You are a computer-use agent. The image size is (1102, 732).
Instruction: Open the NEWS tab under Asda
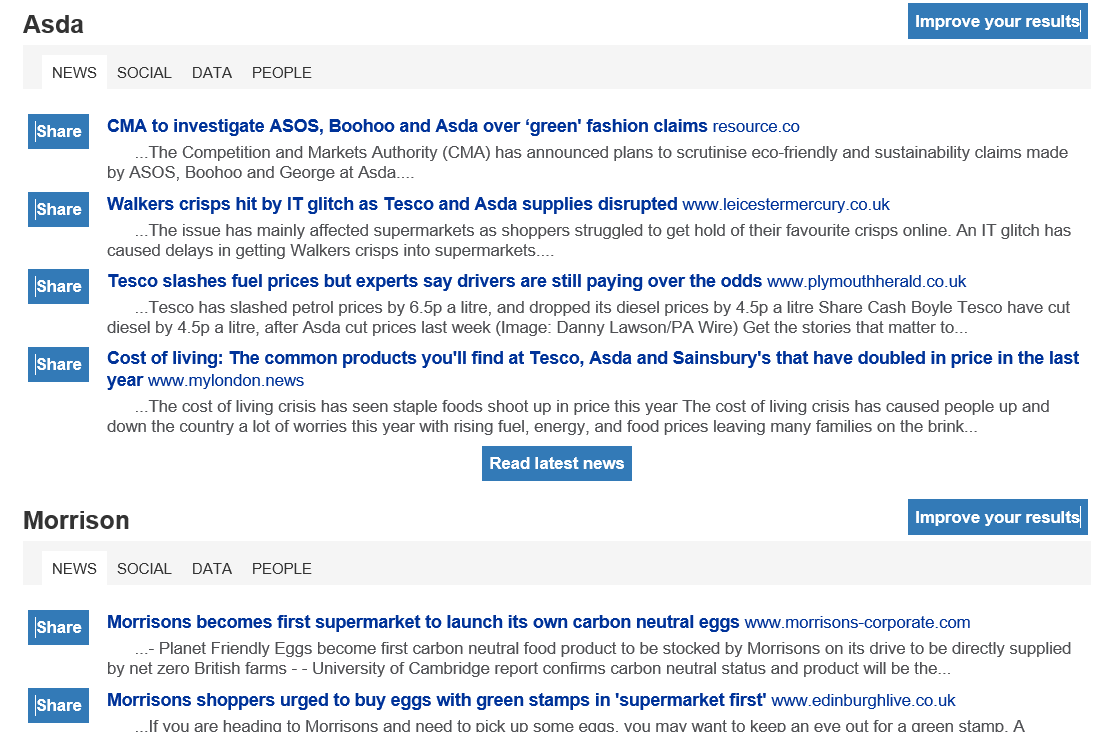pyautogui.click(x=74, y=72)
